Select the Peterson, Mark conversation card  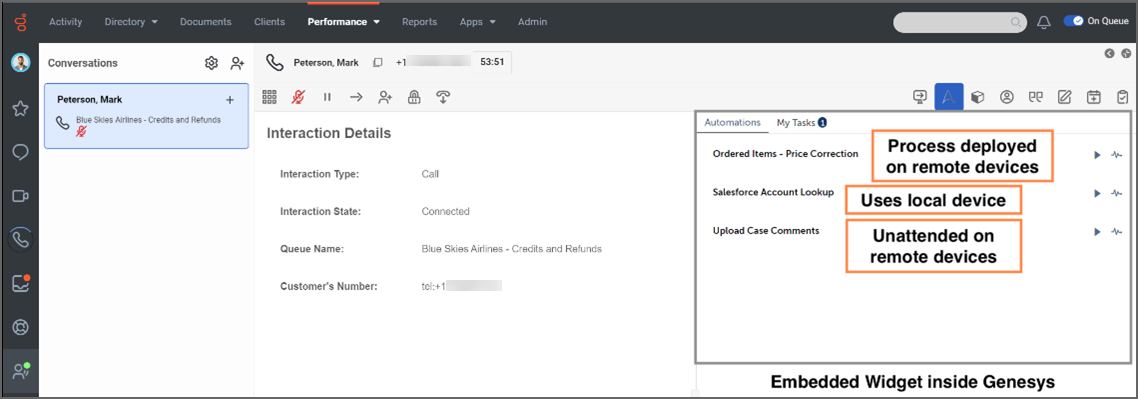(x=147, y=116)
